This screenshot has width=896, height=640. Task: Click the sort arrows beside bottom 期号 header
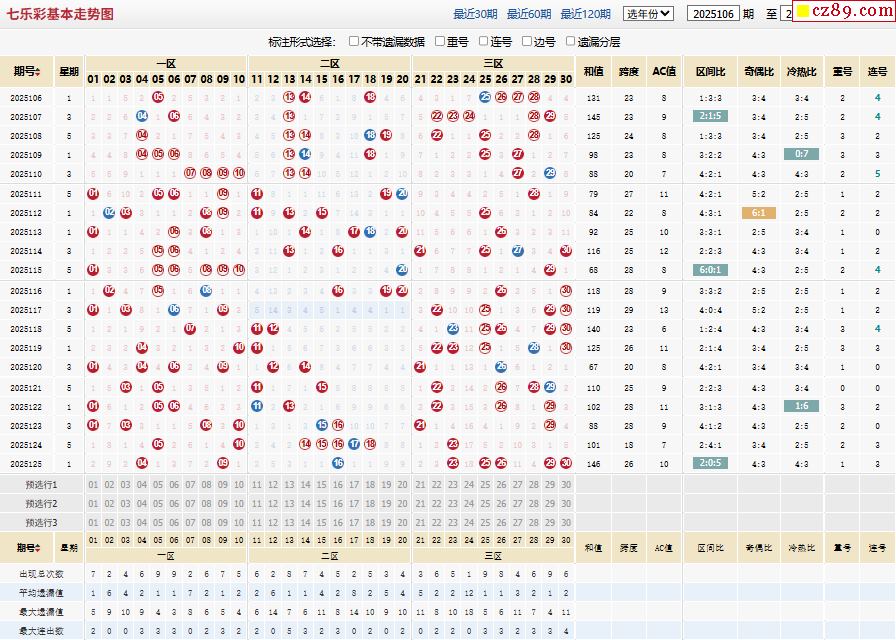[38, 548]
